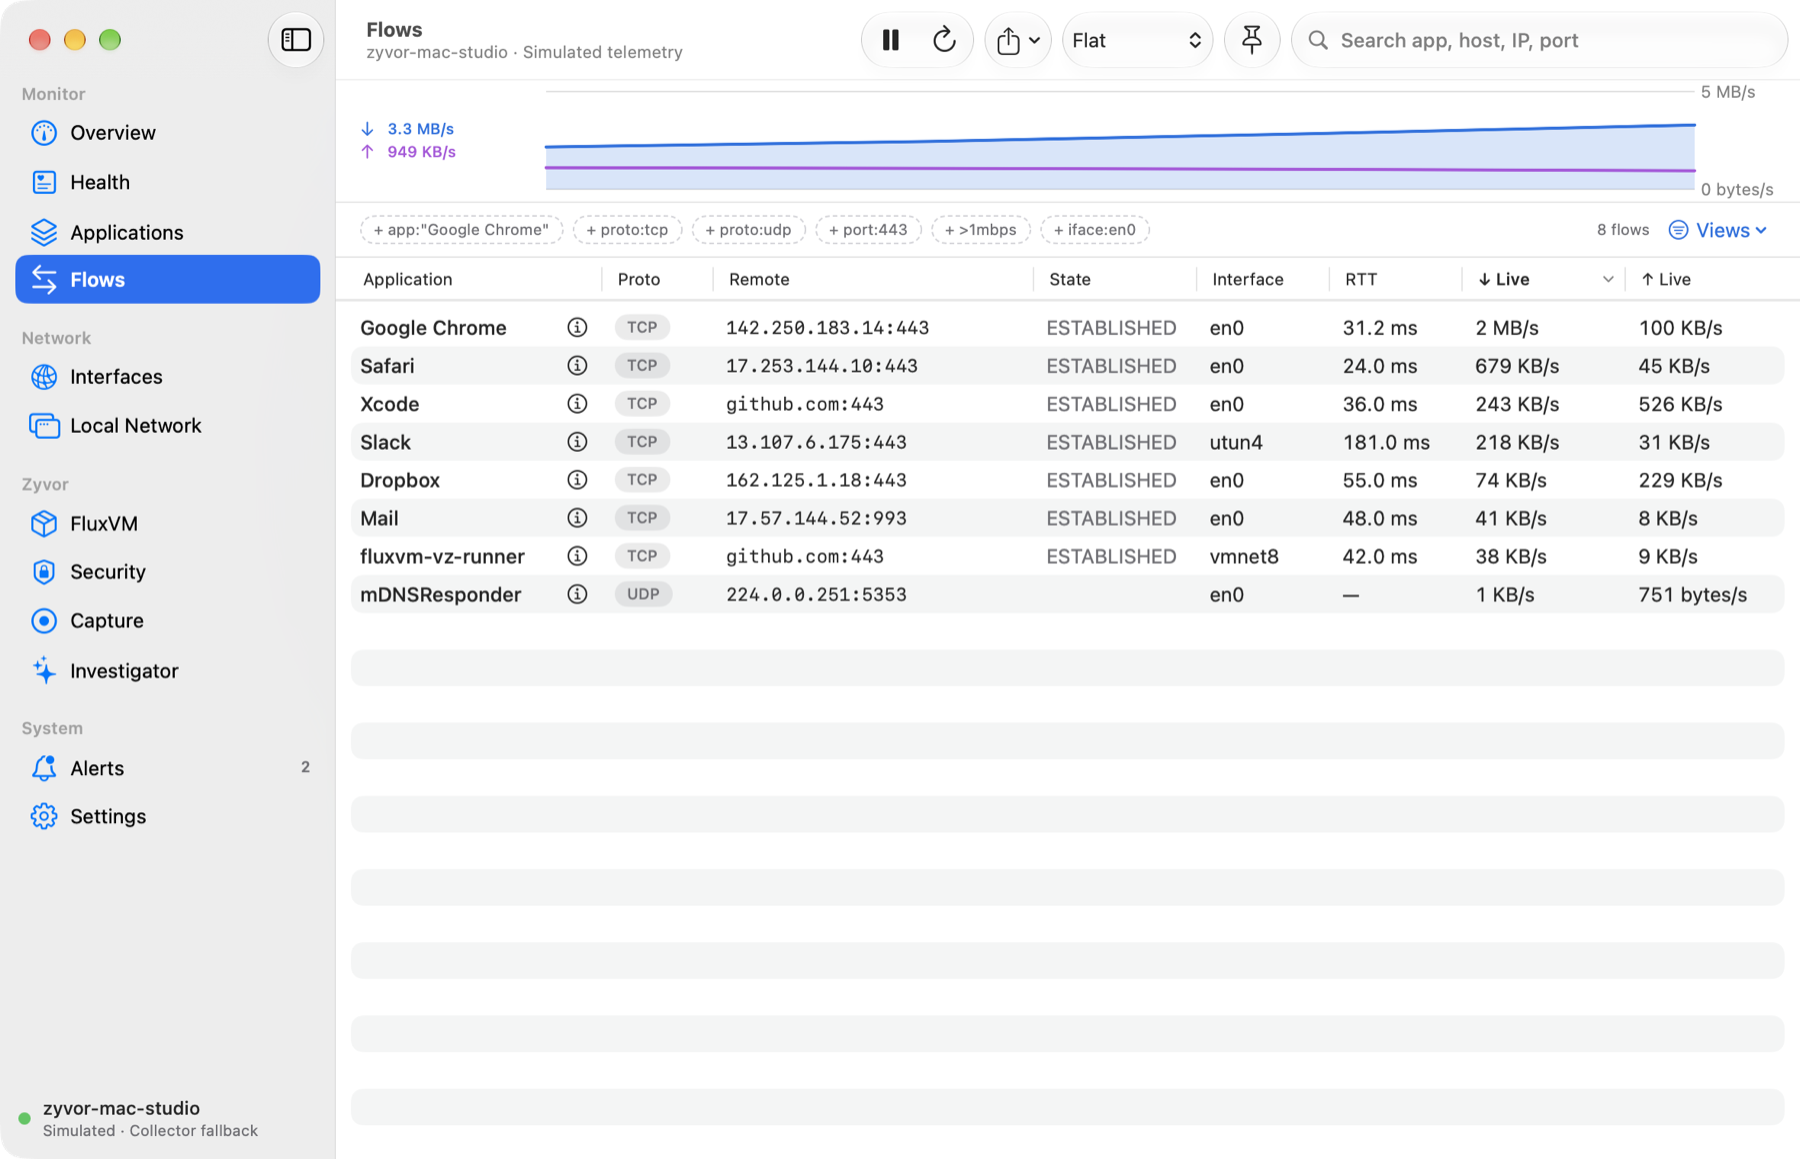Toggle the pin icon in toolbar

click(1251, 40)
